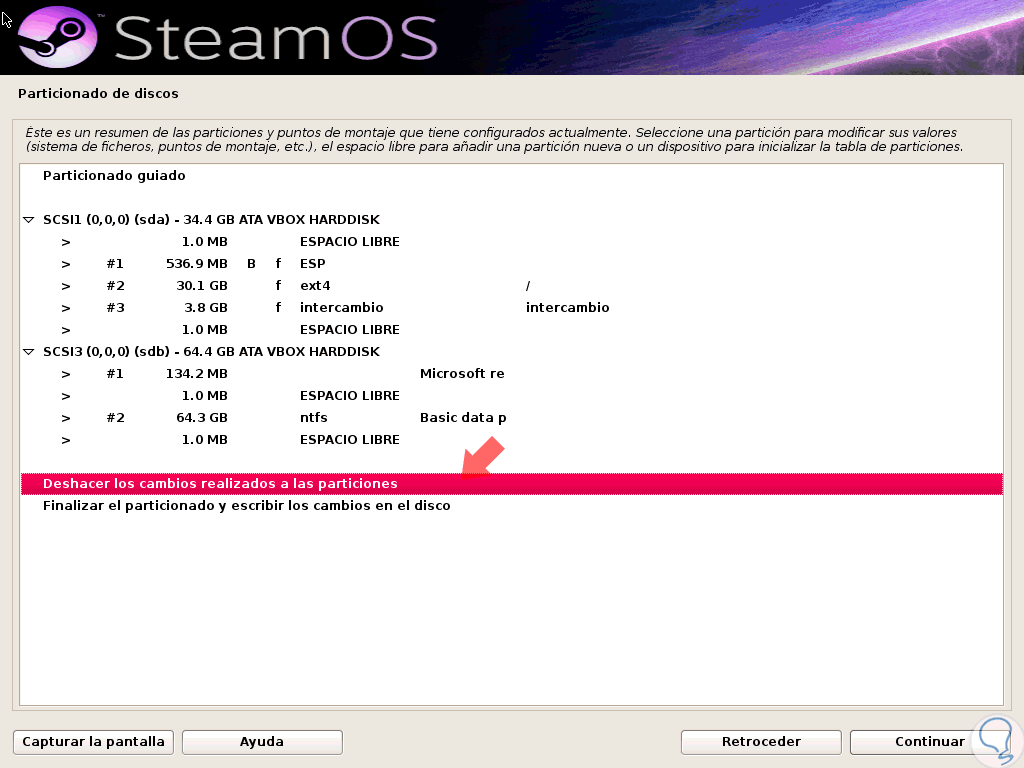Click the 'Basic data p' partition name
This screenshot has height=768, width=1024.
[x=463, y=418]
